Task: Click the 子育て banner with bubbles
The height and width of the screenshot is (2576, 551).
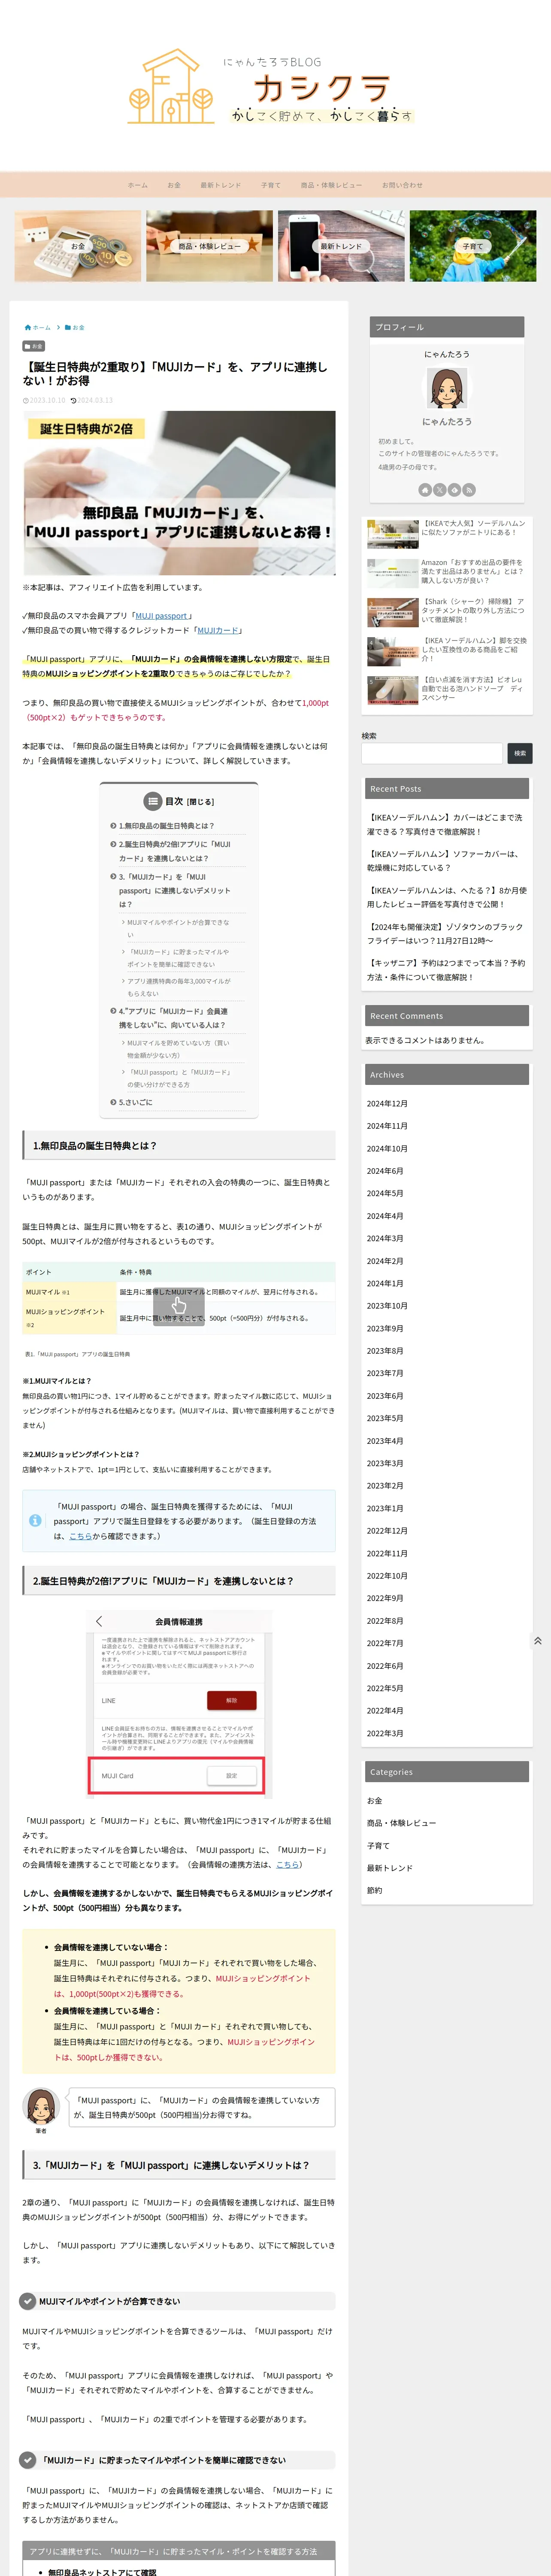Action: (x=473, y=245)
